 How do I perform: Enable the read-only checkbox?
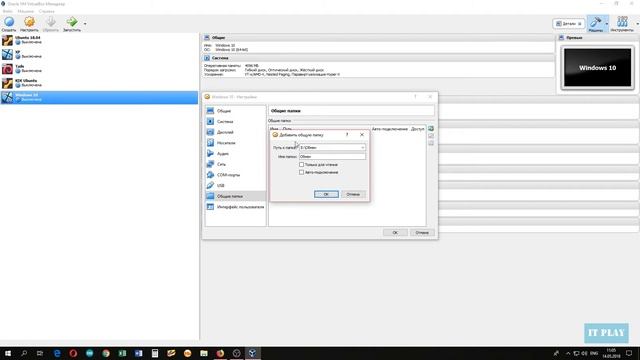(x=302, y=164)
